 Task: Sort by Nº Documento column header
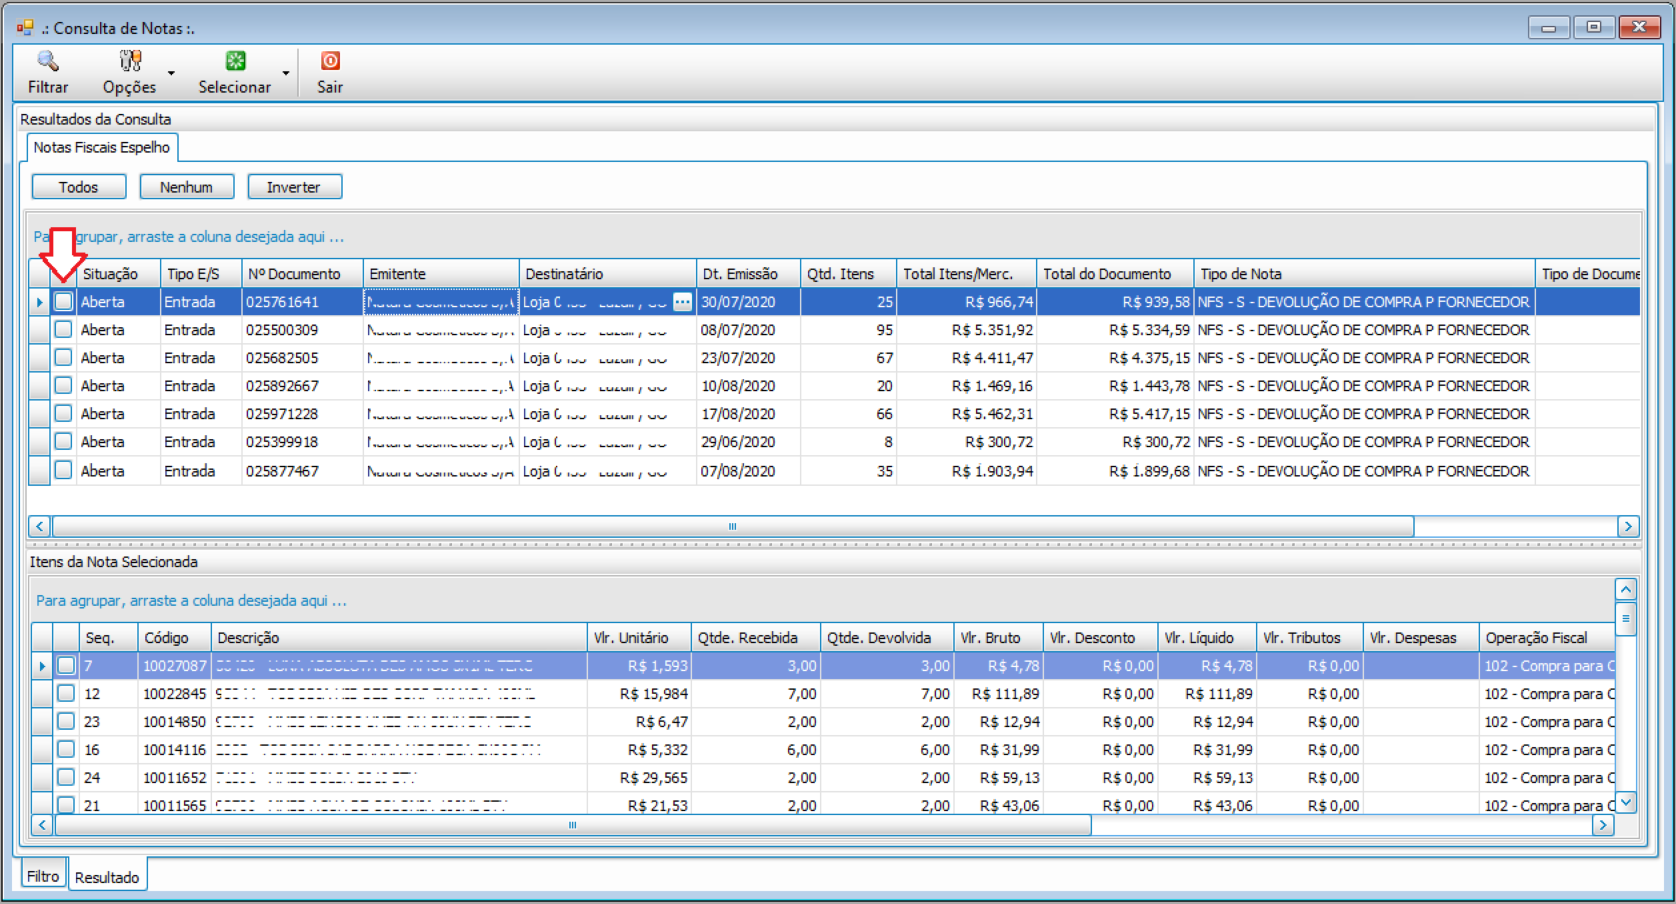302,274
